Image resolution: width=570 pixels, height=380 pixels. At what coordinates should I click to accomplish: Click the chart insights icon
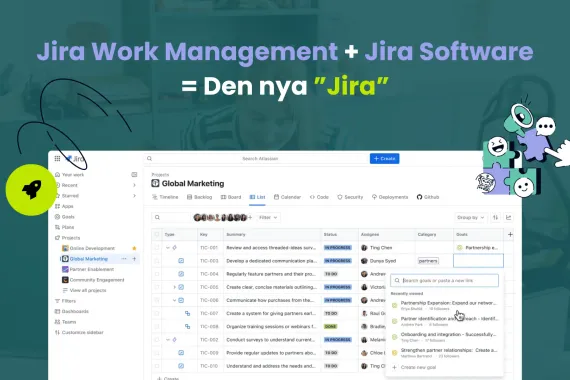[x=509, y=217]
